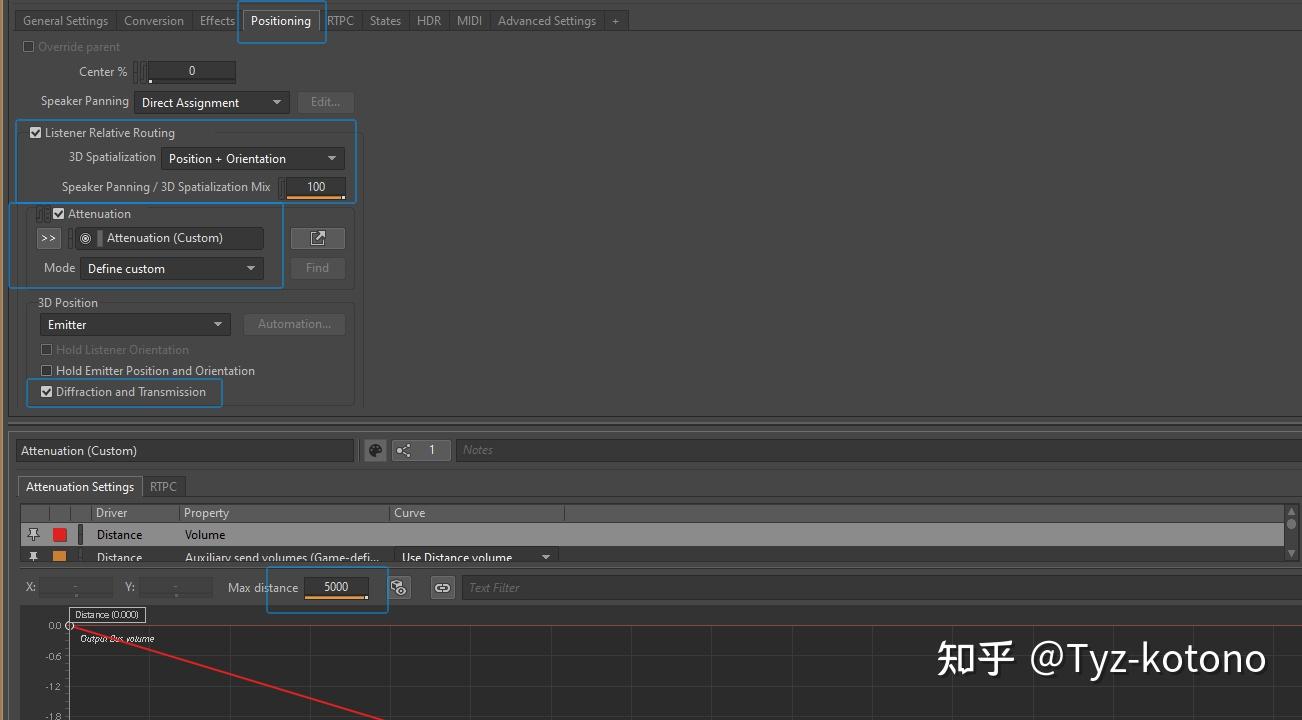Expand the 3D Position Emitter dropdown
The height and width of the screenshot is (720, 1302).
pos(134,324)
